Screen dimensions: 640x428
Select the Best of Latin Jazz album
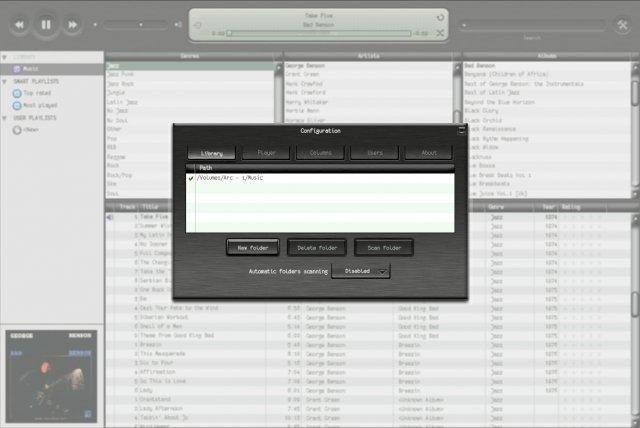tap(547, 93)
